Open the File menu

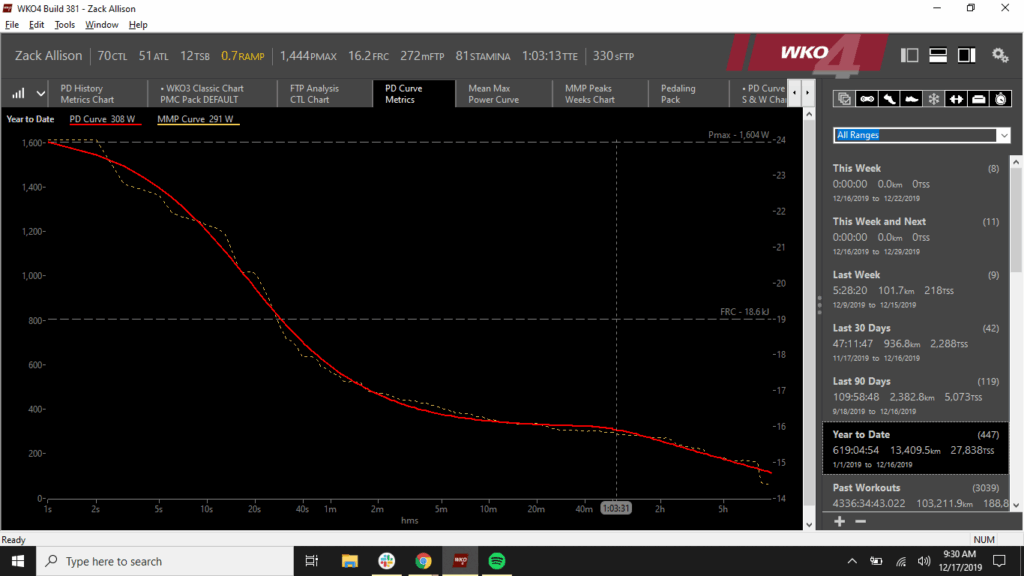click(x=12, y=25)
